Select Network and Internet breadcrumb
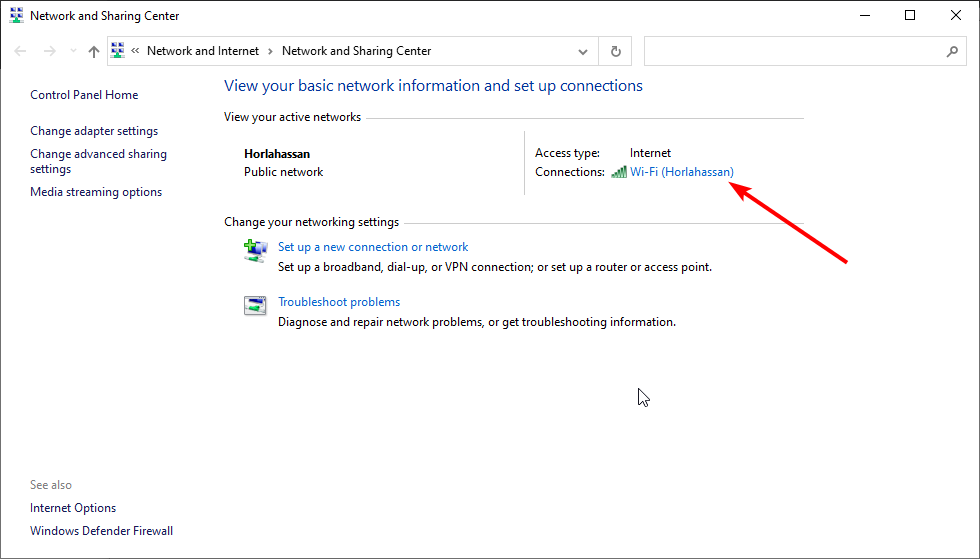The height and width of the screenshot is (559, 980). 202,51
